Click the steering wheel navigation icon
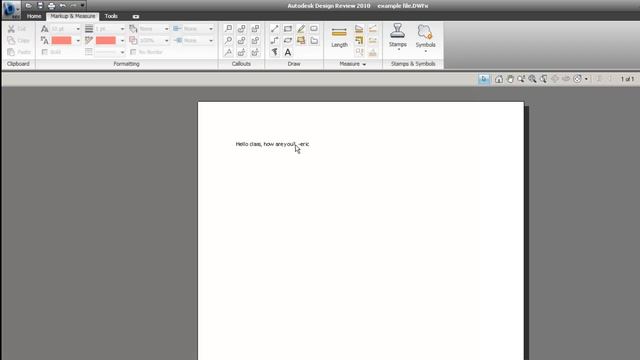This screenshot has width=640, height=360. pos(577,79)
